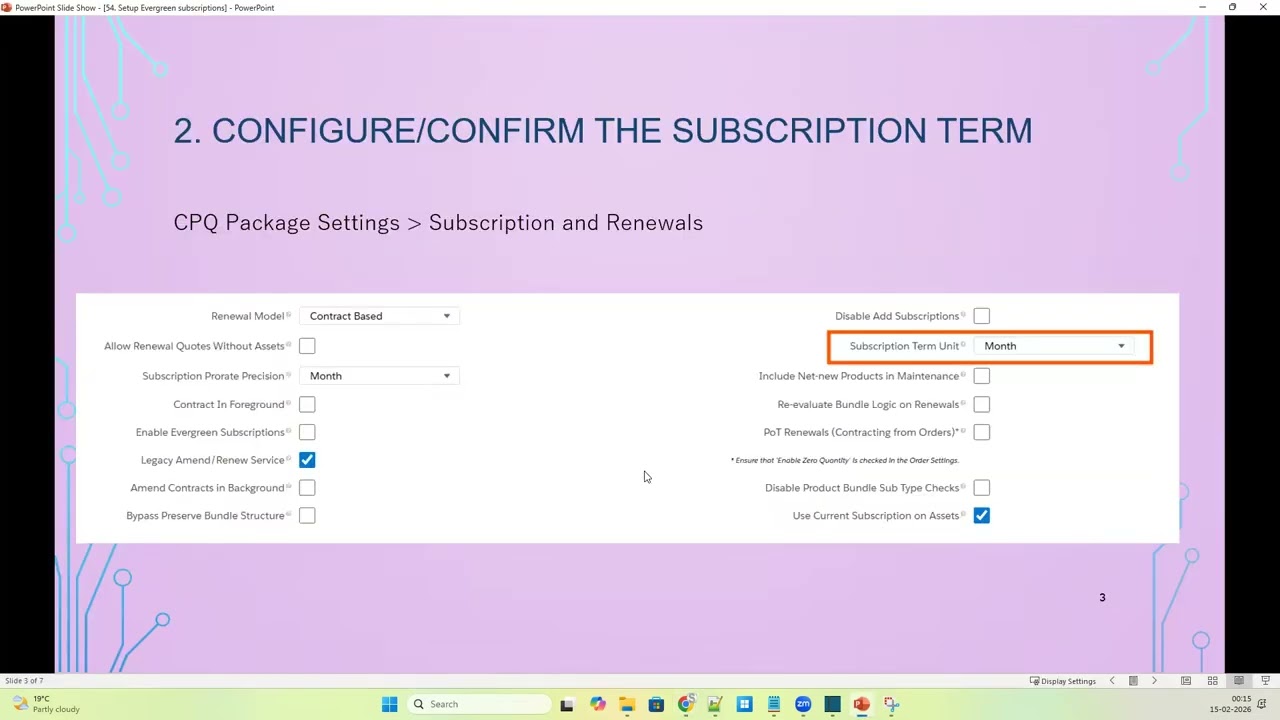This screenshot has height=720, width=1280.
Task: Click the PowerPoint taskbar icon
Action: pos(862,704)
